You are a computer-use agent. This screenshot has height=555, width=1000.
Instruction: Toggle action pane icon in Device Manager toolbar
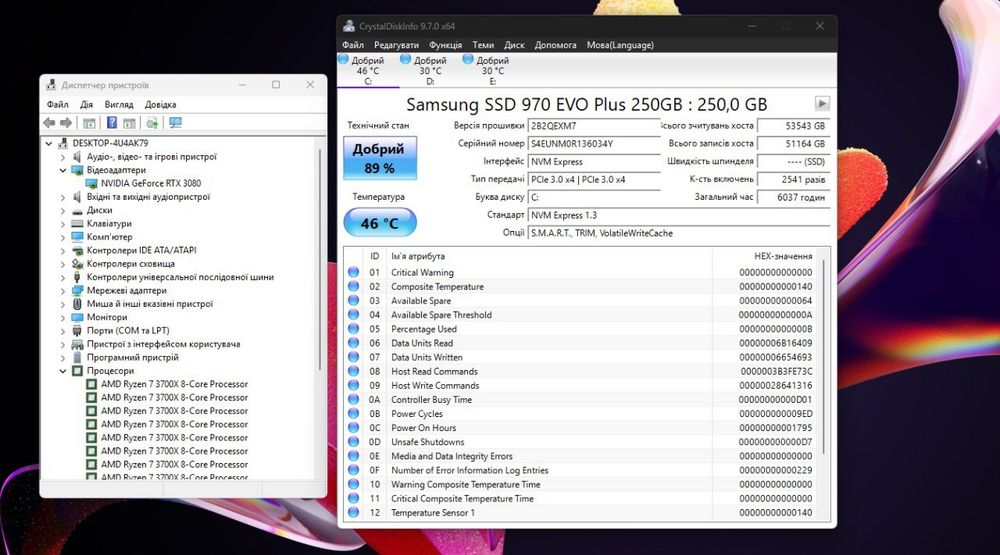click(x=129, y=122)
